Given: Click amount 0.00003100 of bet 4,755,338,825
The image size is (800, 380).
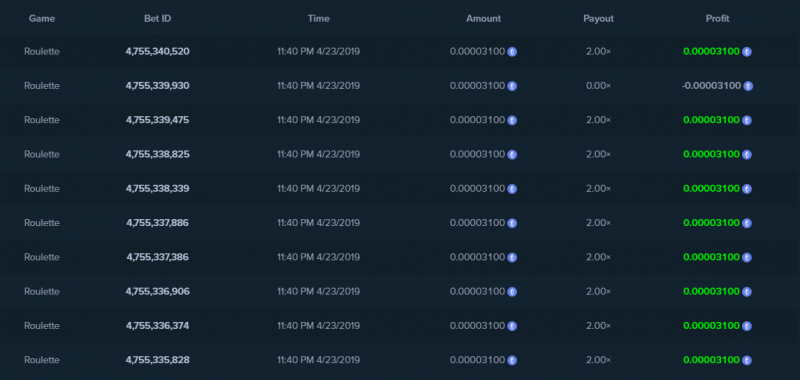Looking at the screenshot, I should (x=477, y=154).
